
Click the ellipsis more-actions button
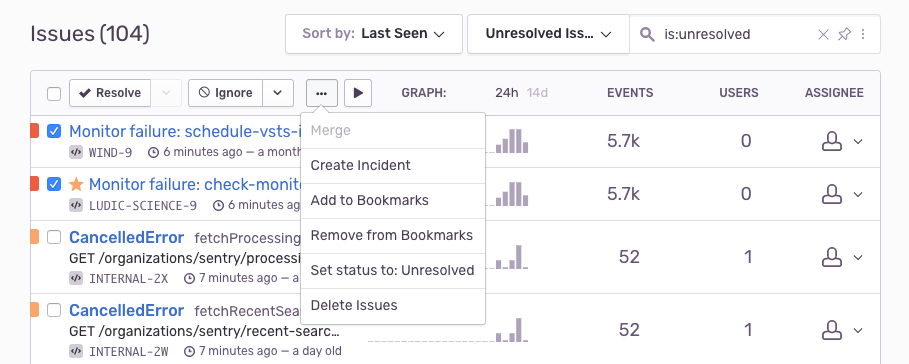pos(322,93)
